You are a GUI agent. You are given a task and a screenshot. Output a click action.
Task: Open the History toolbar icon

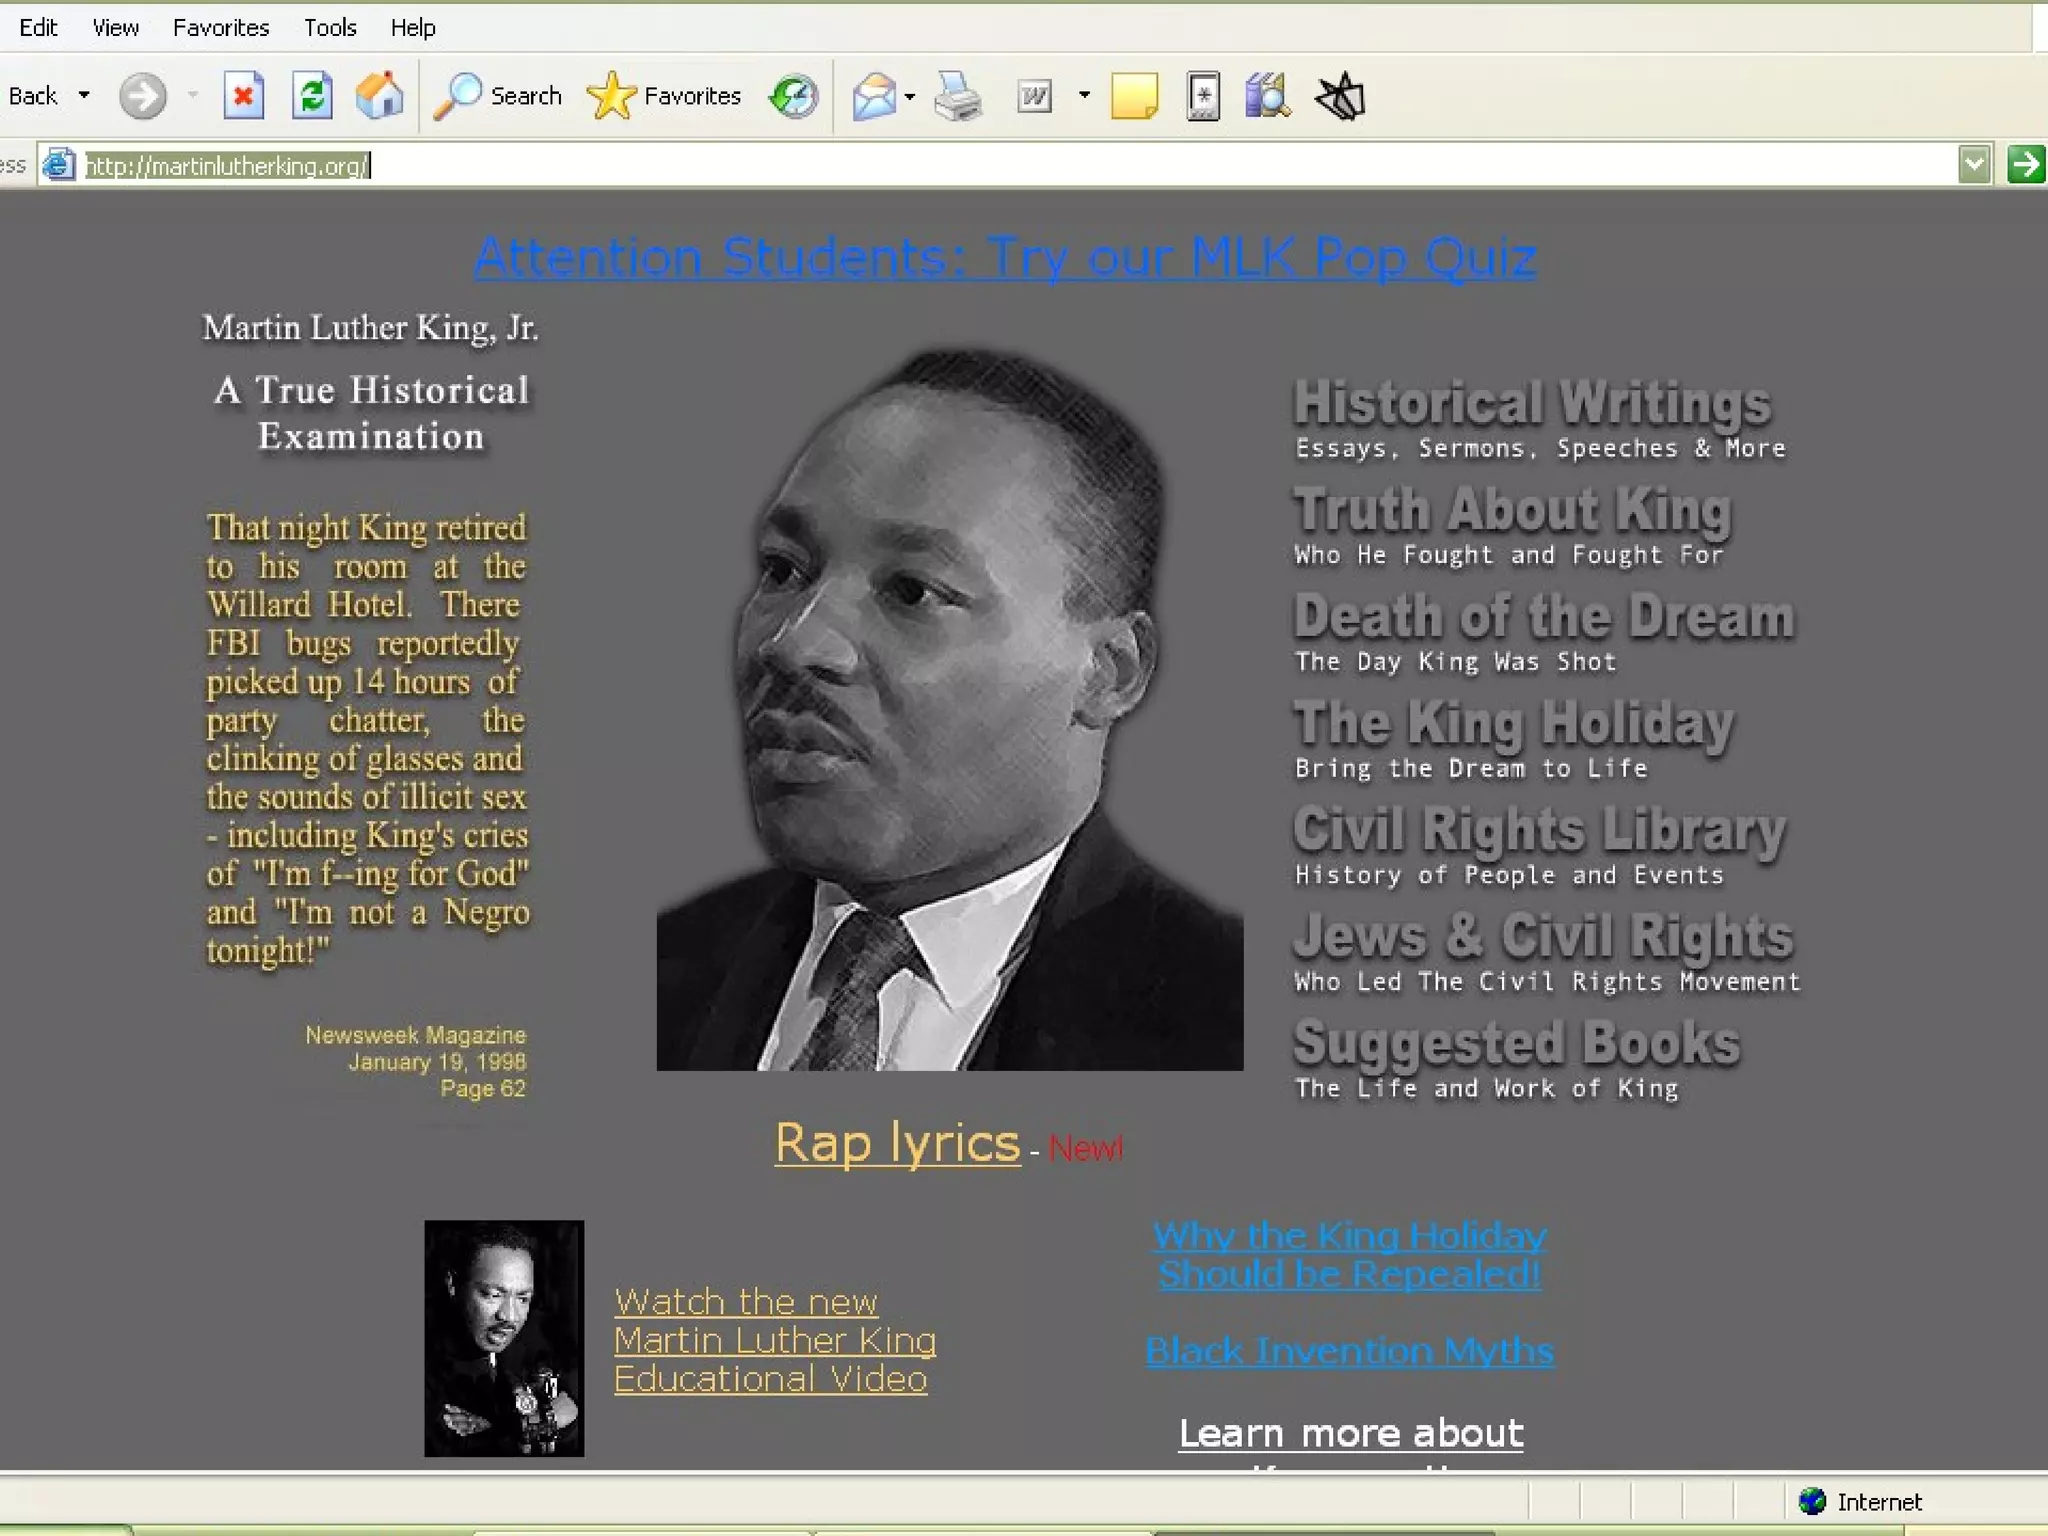(794, 96)
